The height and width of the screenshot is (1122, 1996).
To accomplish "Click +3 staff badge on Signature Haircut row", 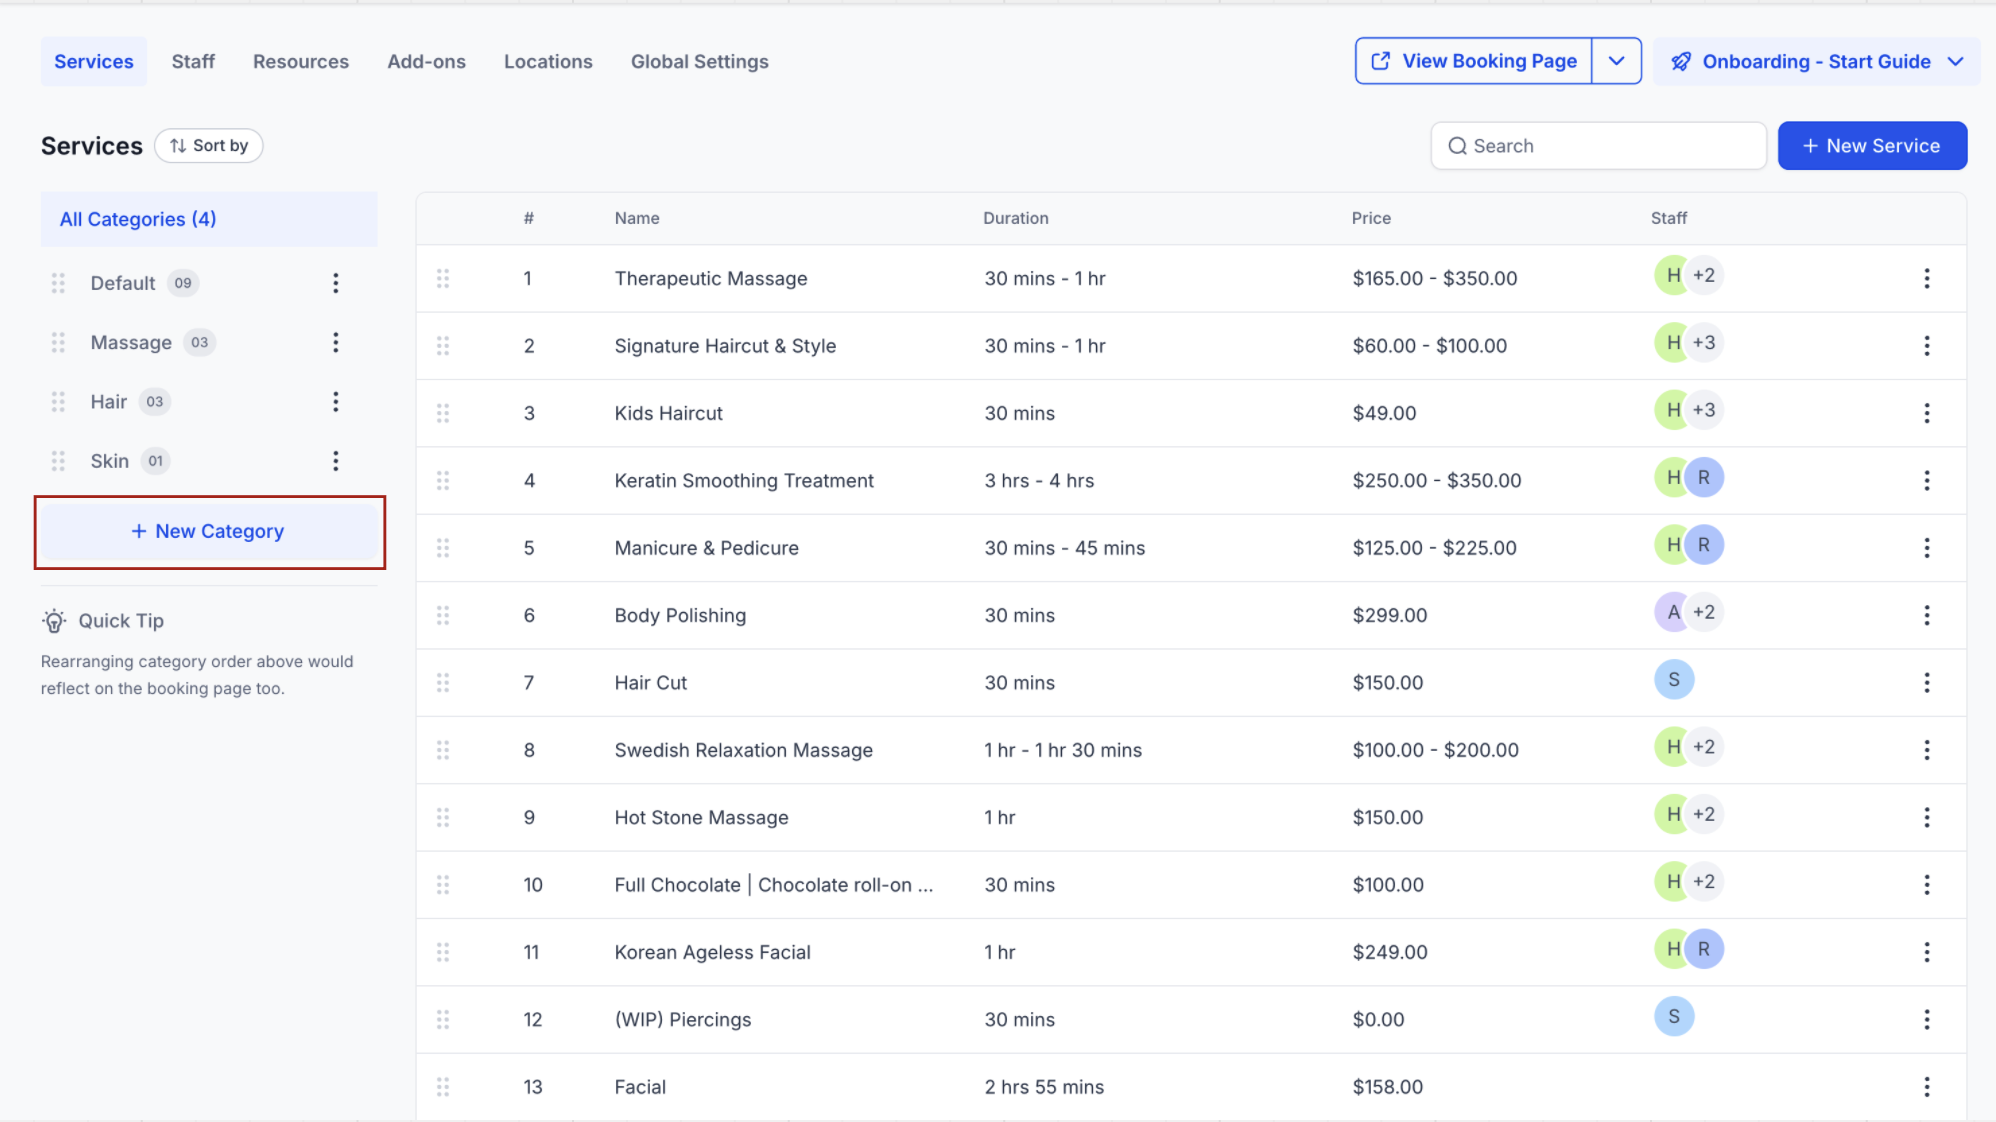I will [x=1703, y=343].
